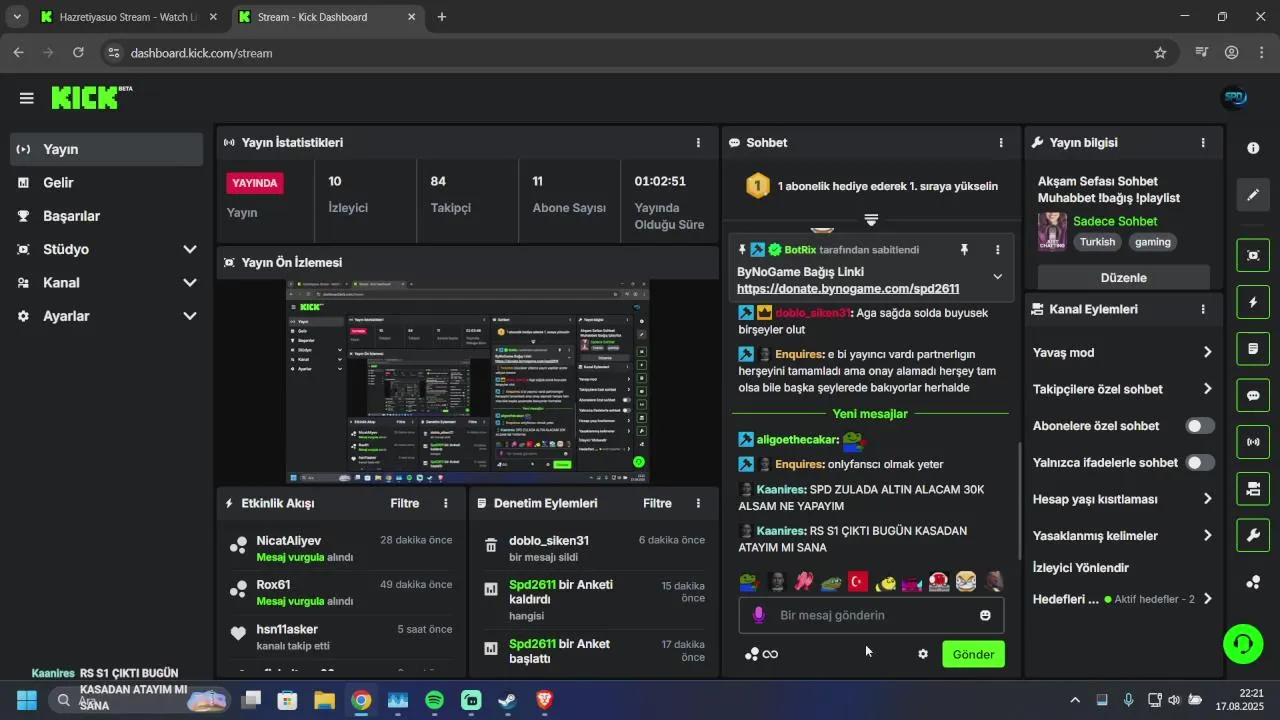The width and height of the screenshot is (1280, 720).
Task: Open Yasaklanmış kelimeler arrow
Action: click(x=1207, y=536)
